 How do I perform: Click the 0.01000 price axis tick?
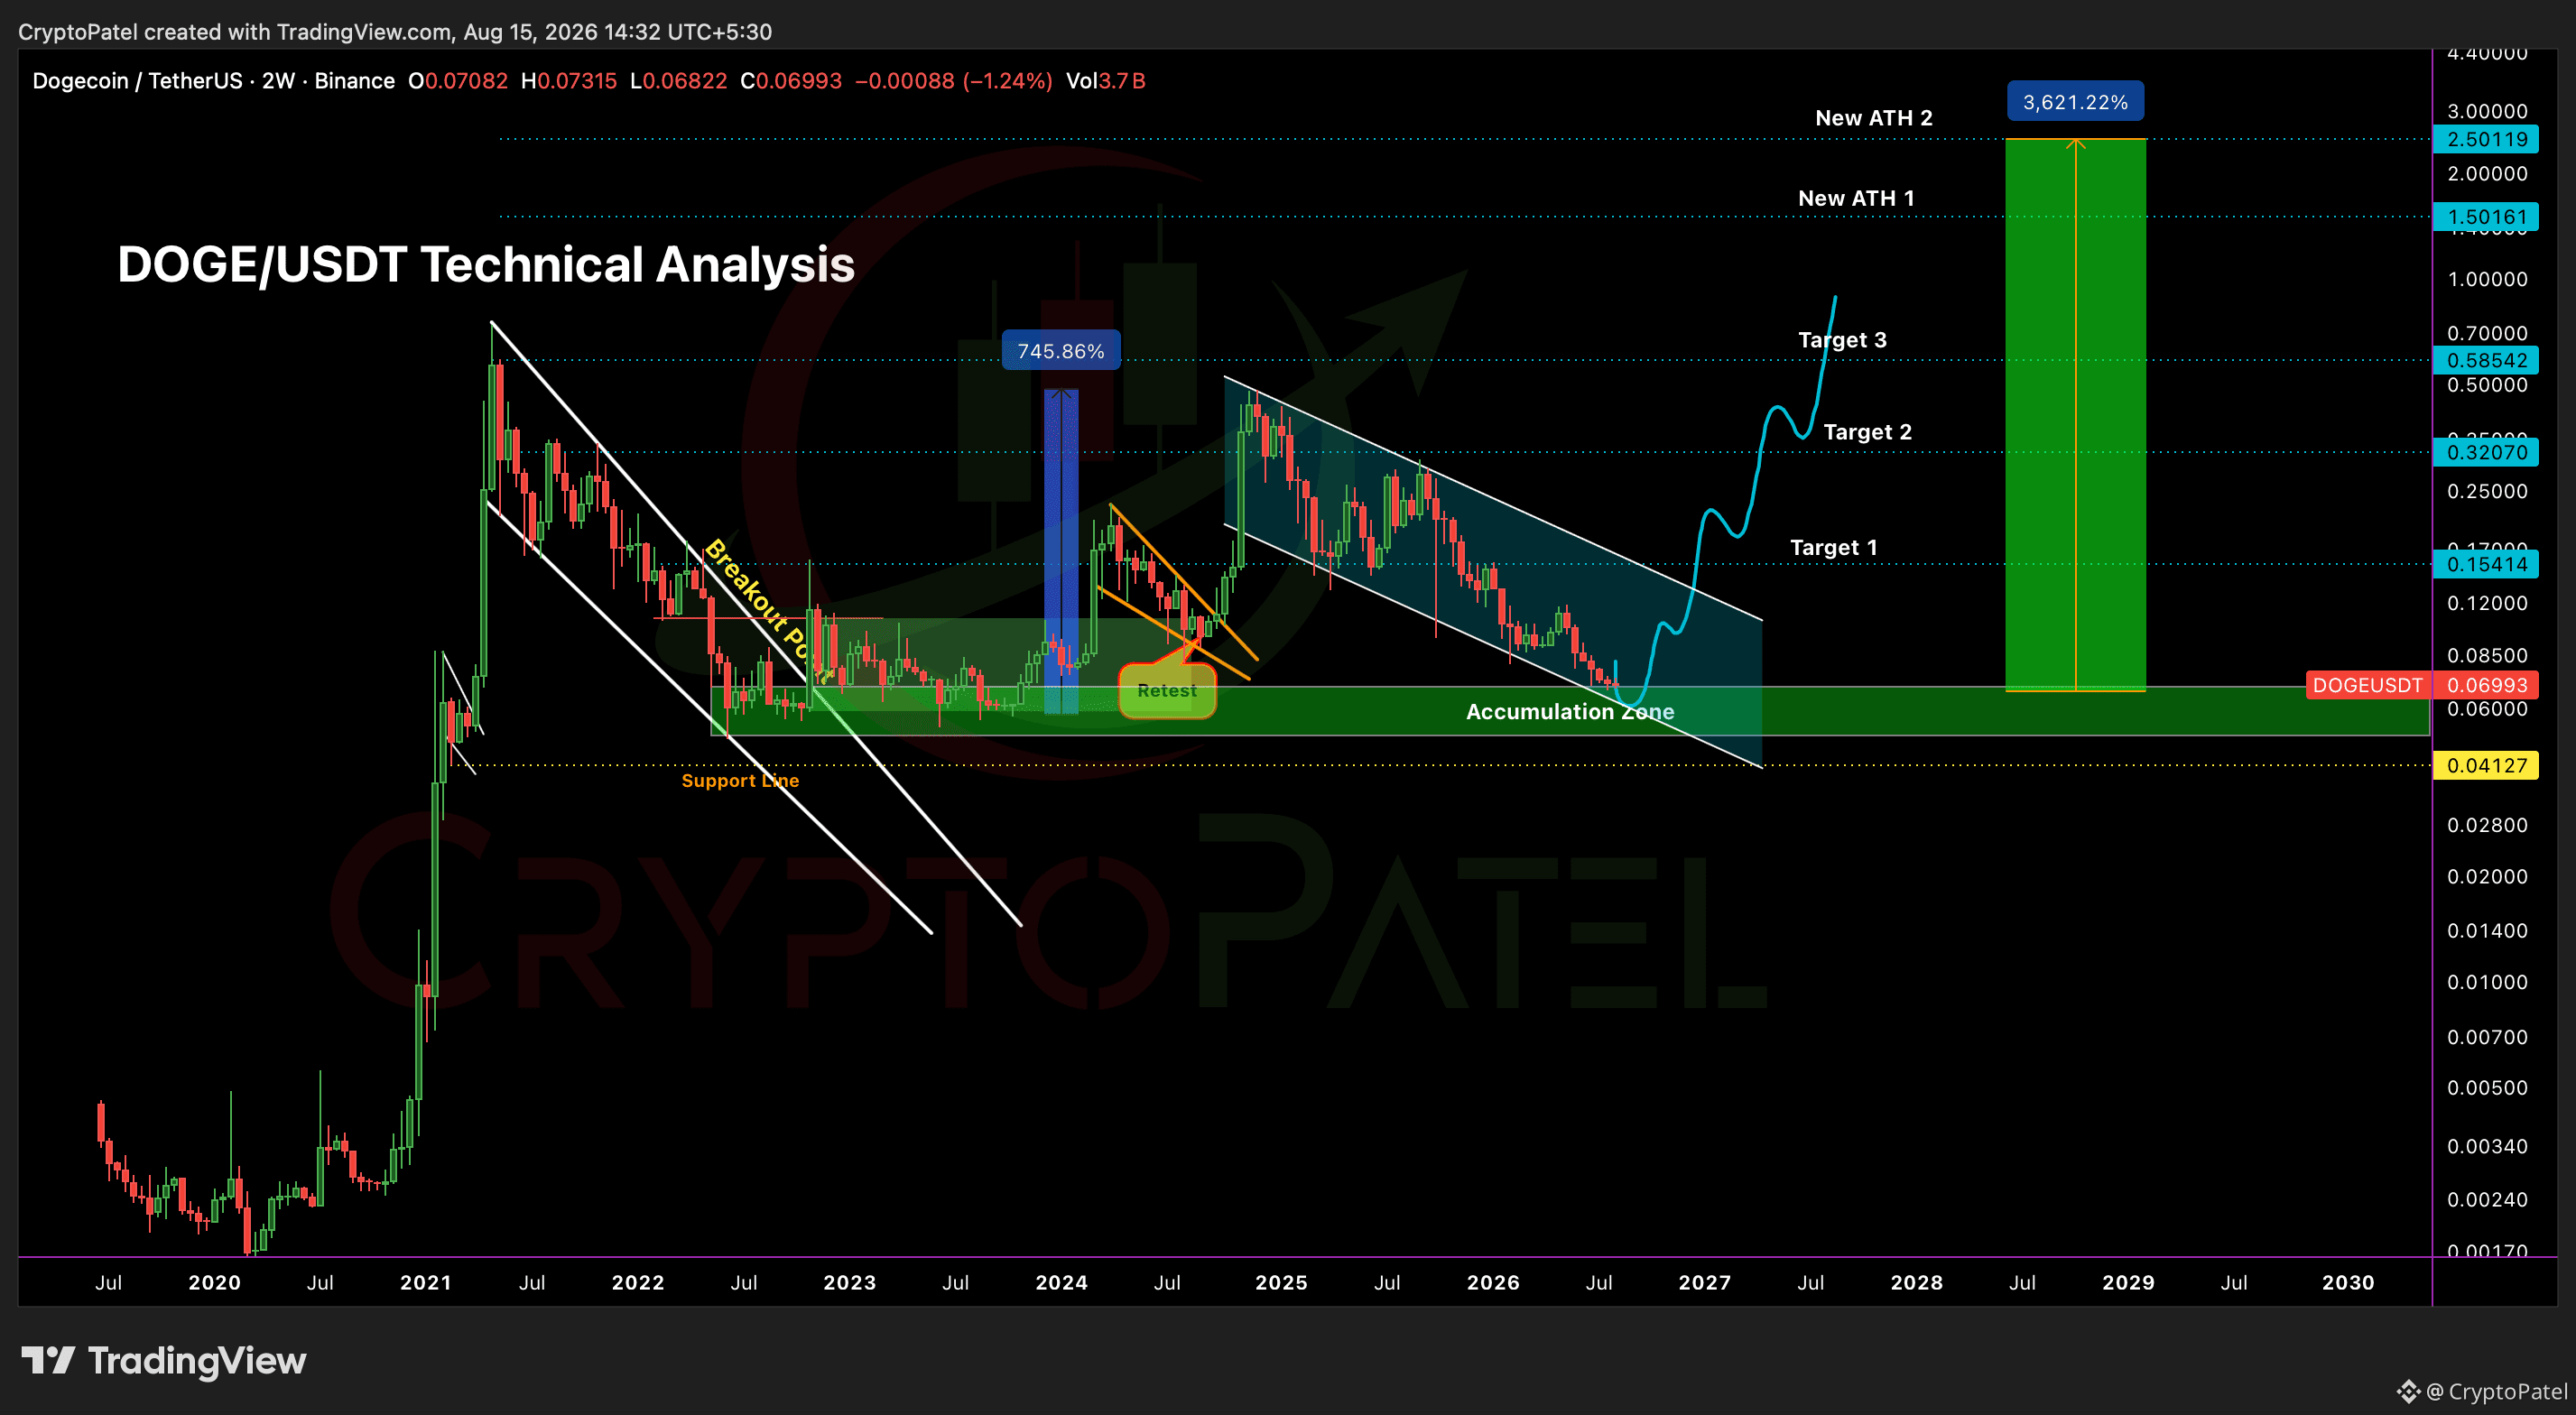(x=2487, y=982)
